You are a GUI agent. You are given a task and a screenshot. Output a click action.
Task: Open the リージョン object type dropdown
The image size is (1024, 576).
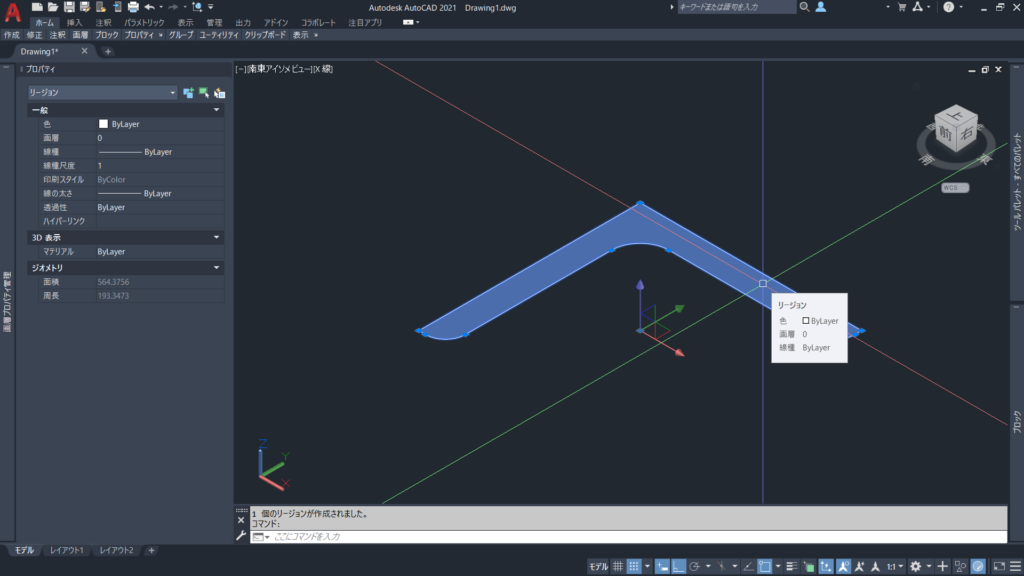click(172, 93)
